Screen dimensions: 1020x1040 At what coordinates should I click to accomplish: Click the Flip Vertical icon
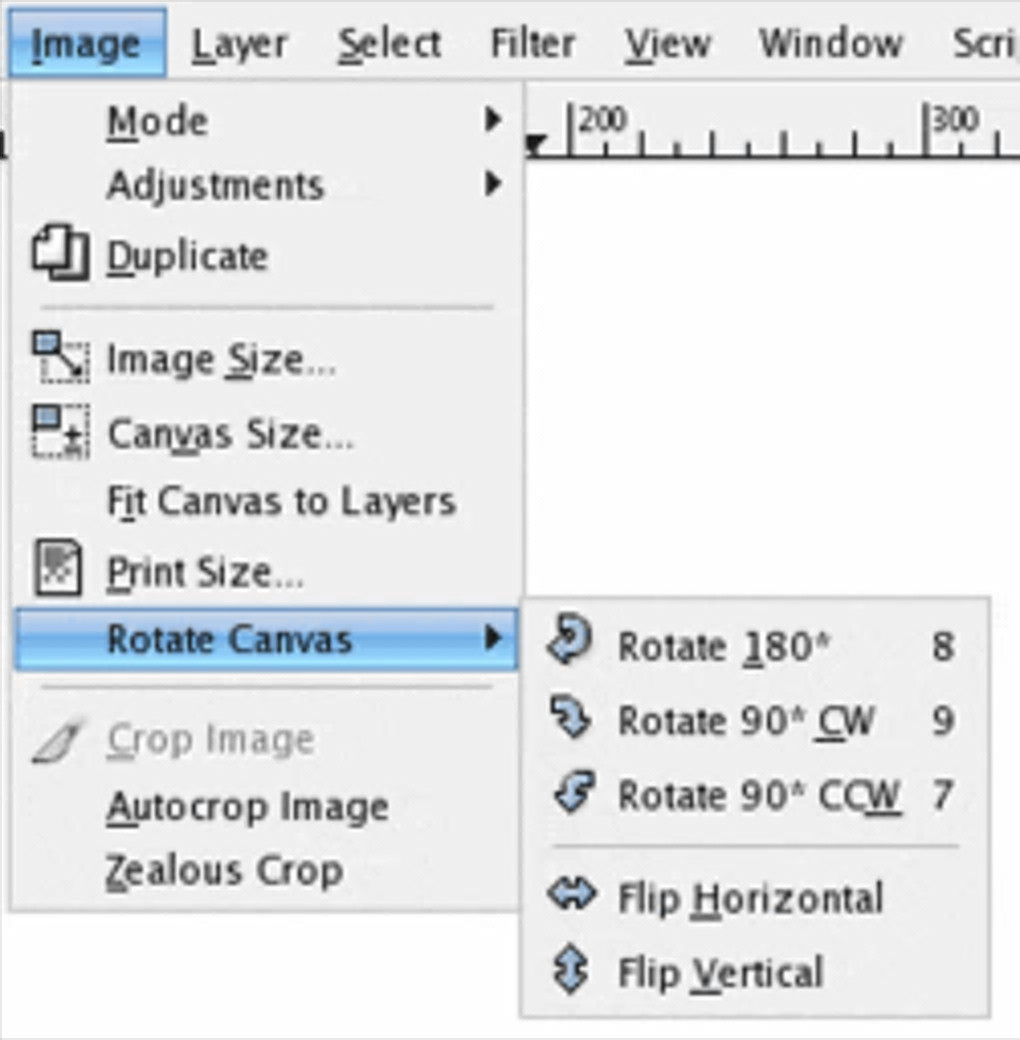(570, 971)
